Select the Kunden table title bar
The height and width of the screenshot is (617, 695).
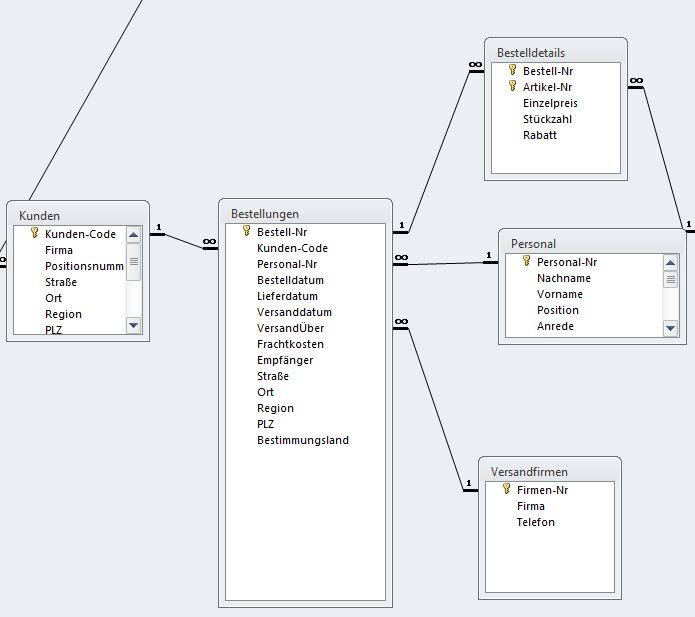coord(78,215)
